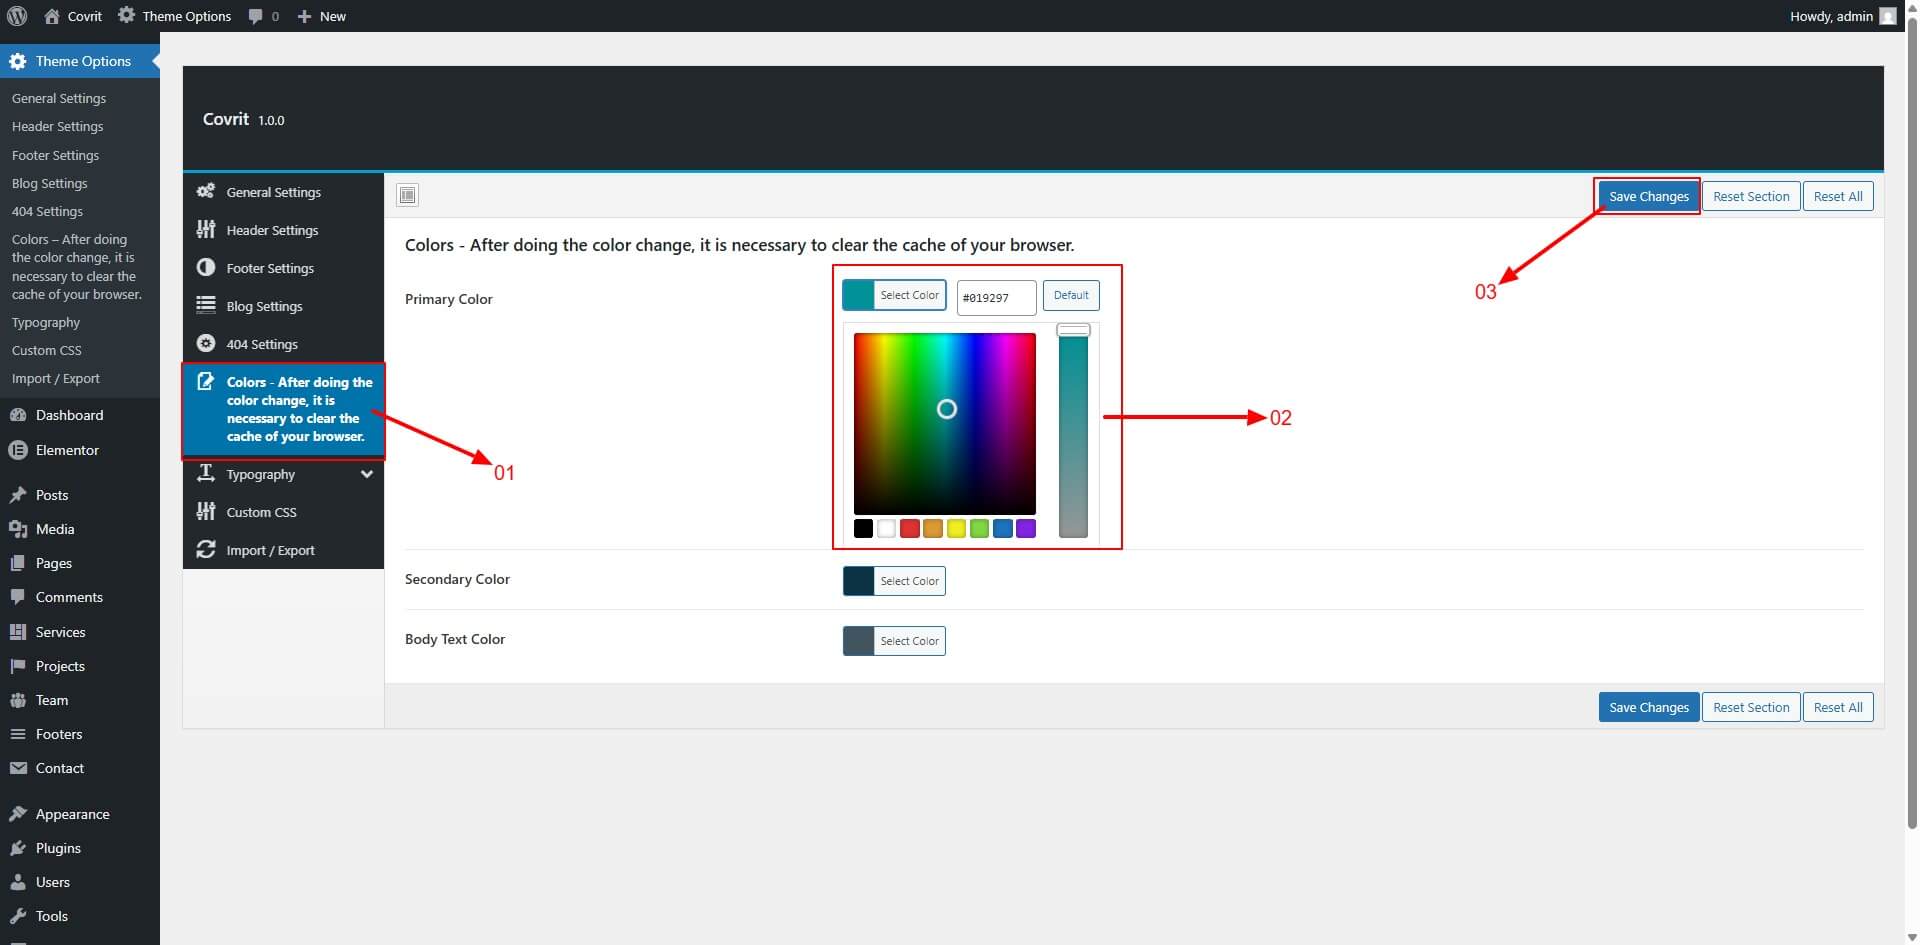The width and height of the screenshot is (1920, 945).
Task: Click the bottom Reset Section button
Action: click(1750, 707)
